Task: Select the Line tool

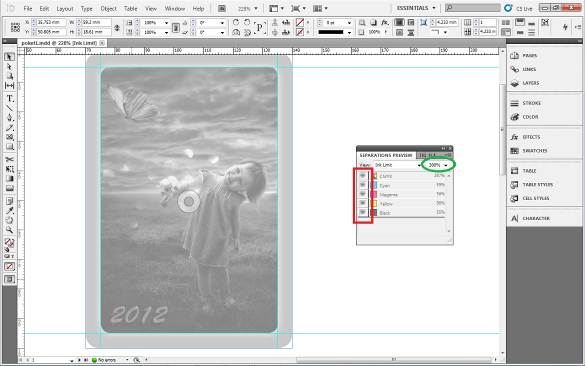Action: [9, 108]
